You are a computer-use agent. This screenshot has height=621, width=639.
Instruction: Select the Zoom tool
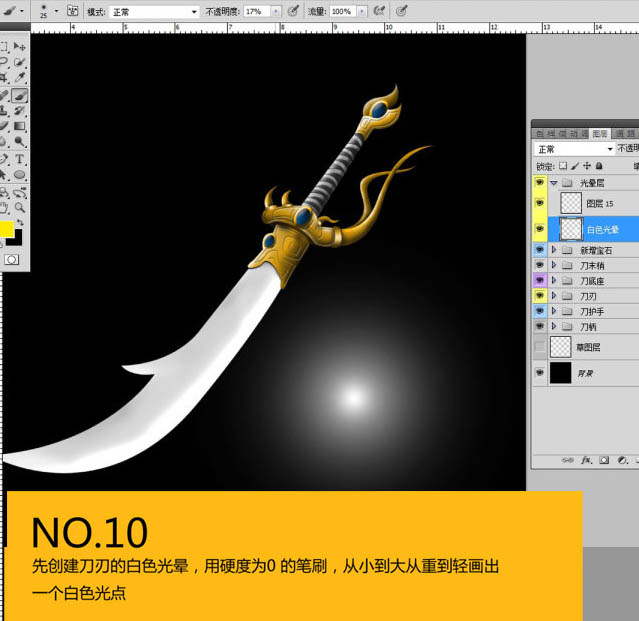click(19, 208)
